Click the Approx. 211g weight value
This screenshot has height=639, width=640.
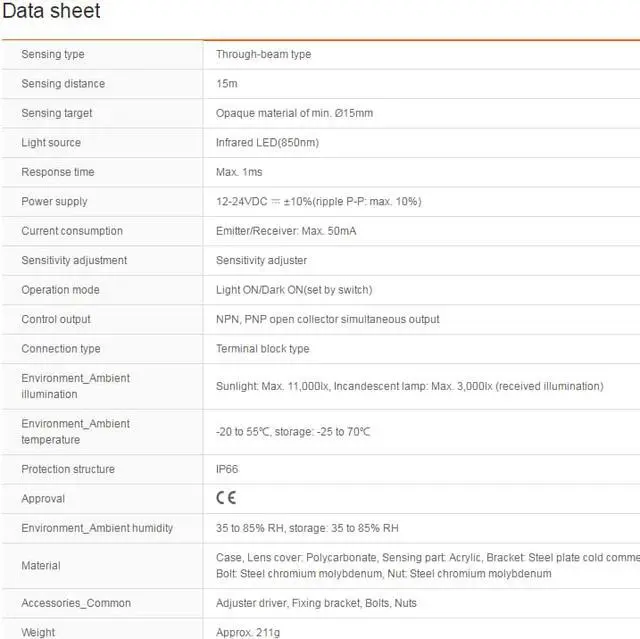[250, 632]
